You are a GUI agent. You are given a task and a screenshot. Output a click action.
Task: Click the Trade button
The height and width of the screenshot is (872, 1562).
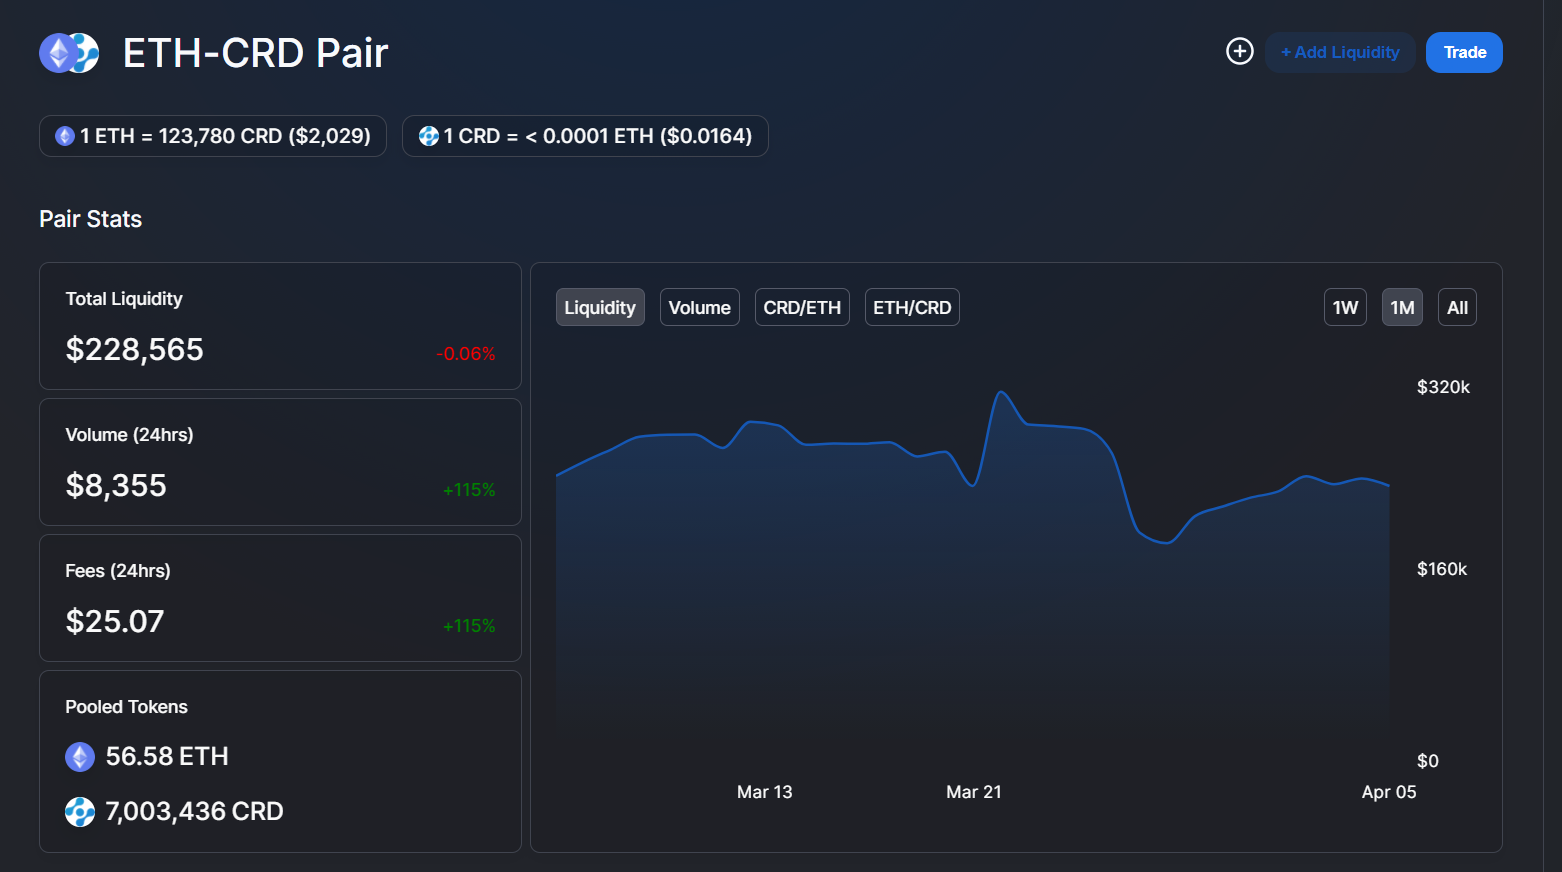coord(1464,52)
